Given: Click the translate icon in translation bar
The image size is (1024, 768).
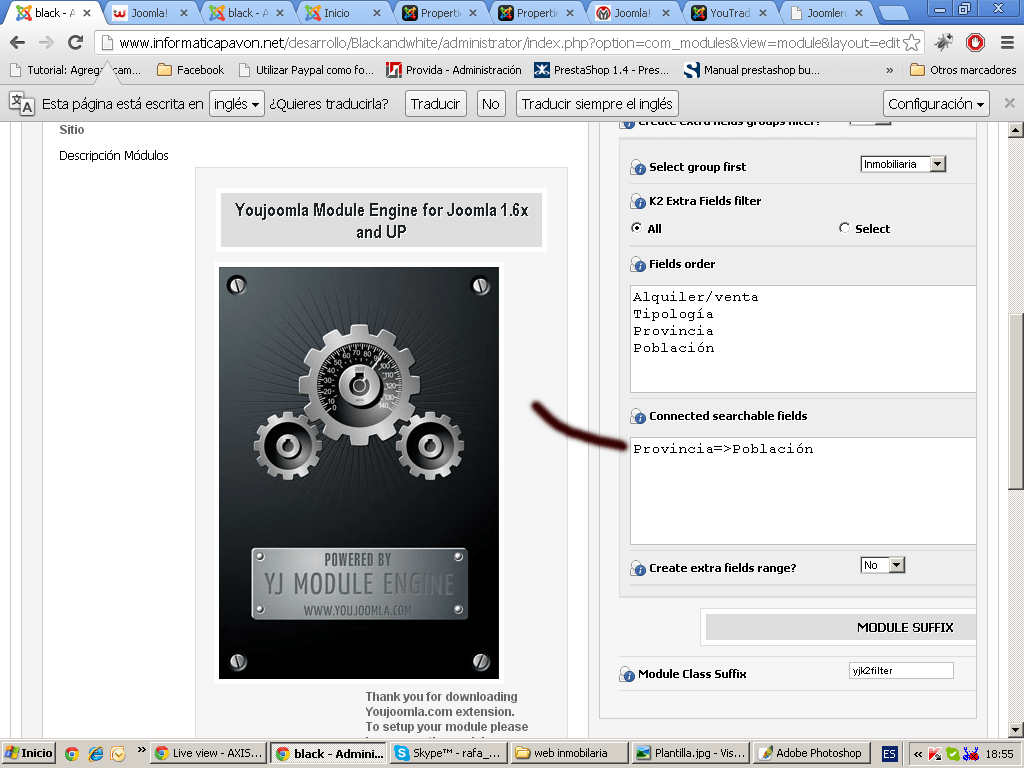Looking at the screenshot, I should (x=22, y=104).
